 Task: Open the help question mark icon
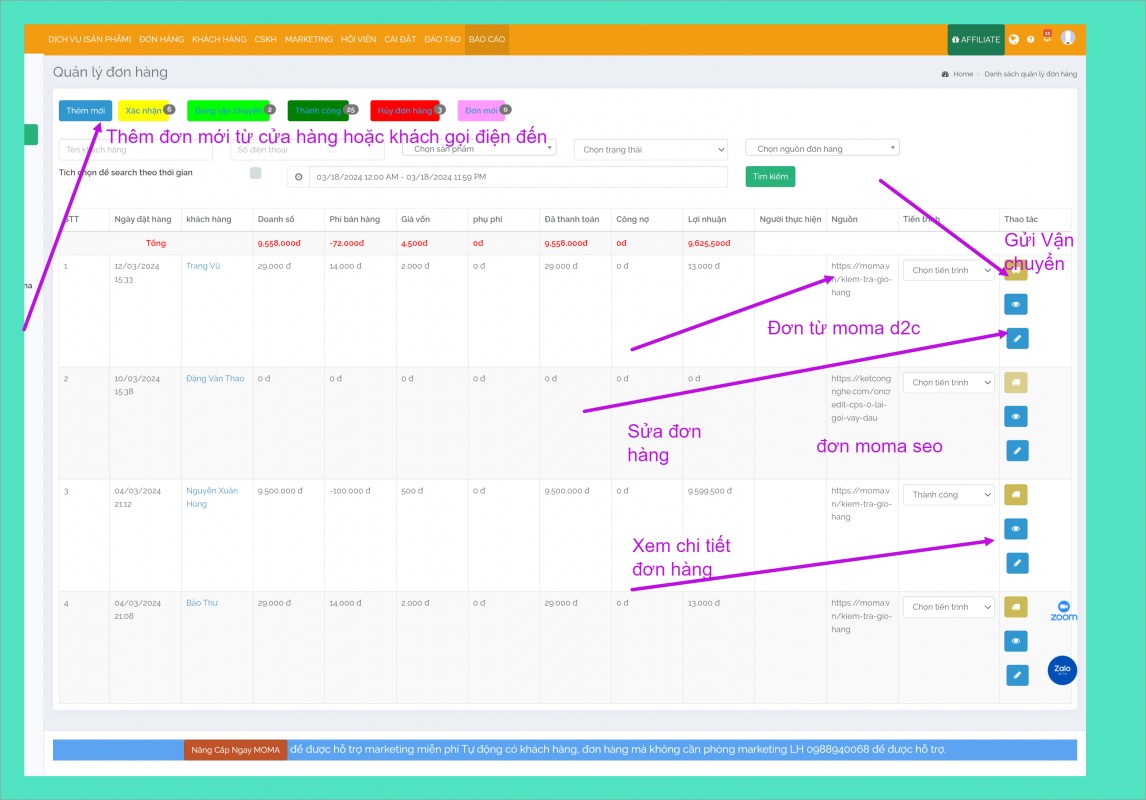point(1030,40)
